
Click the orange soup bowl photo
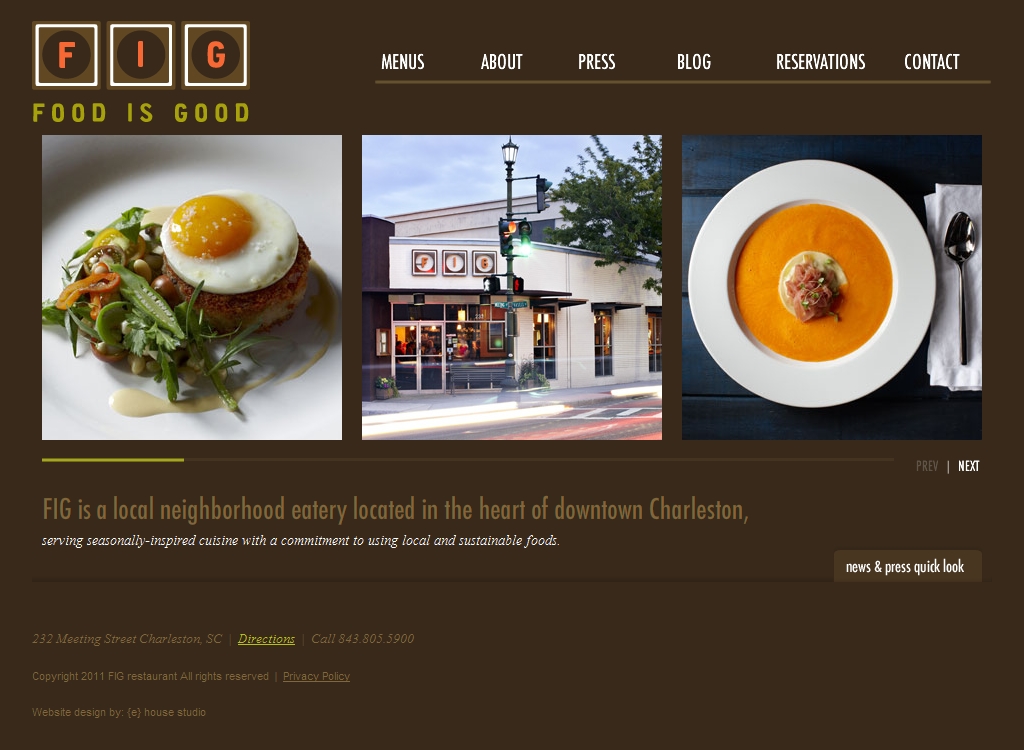click(x=832, y=287)
